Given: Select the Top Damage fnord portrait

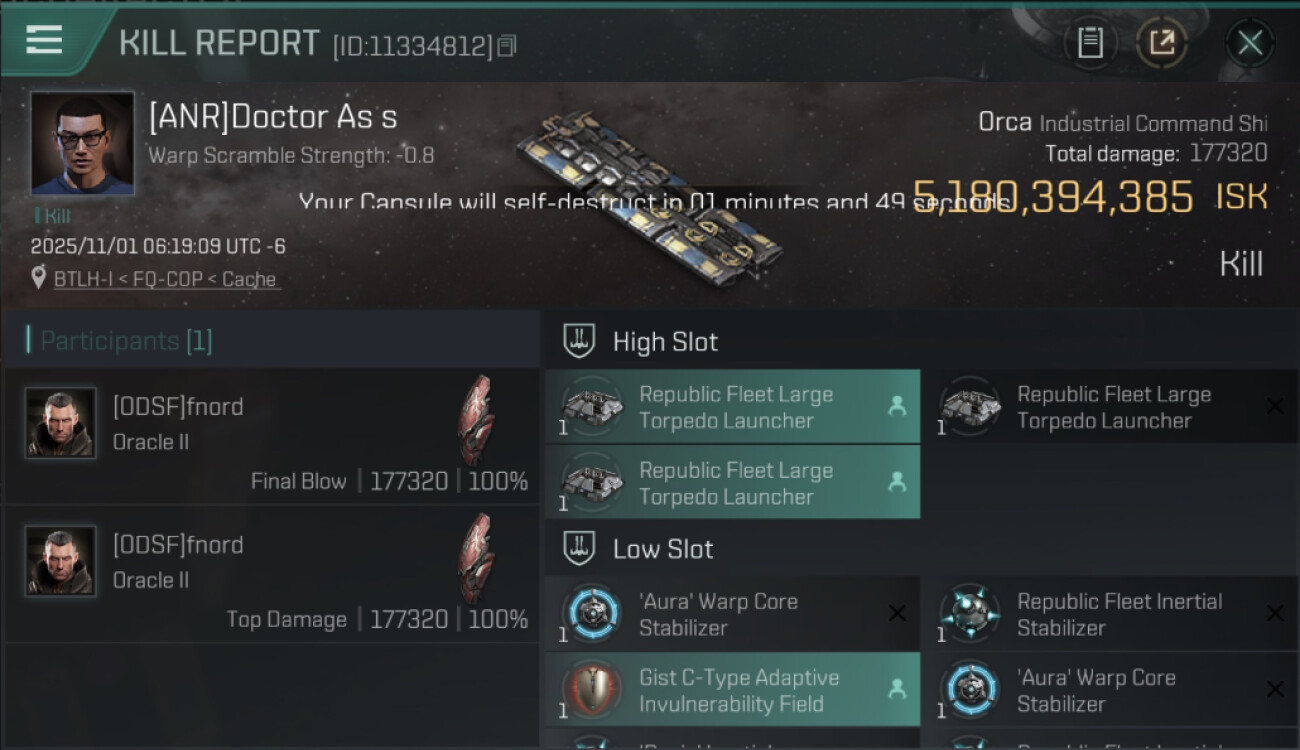Looking at the screenshot, I should (x=60, y=561).
